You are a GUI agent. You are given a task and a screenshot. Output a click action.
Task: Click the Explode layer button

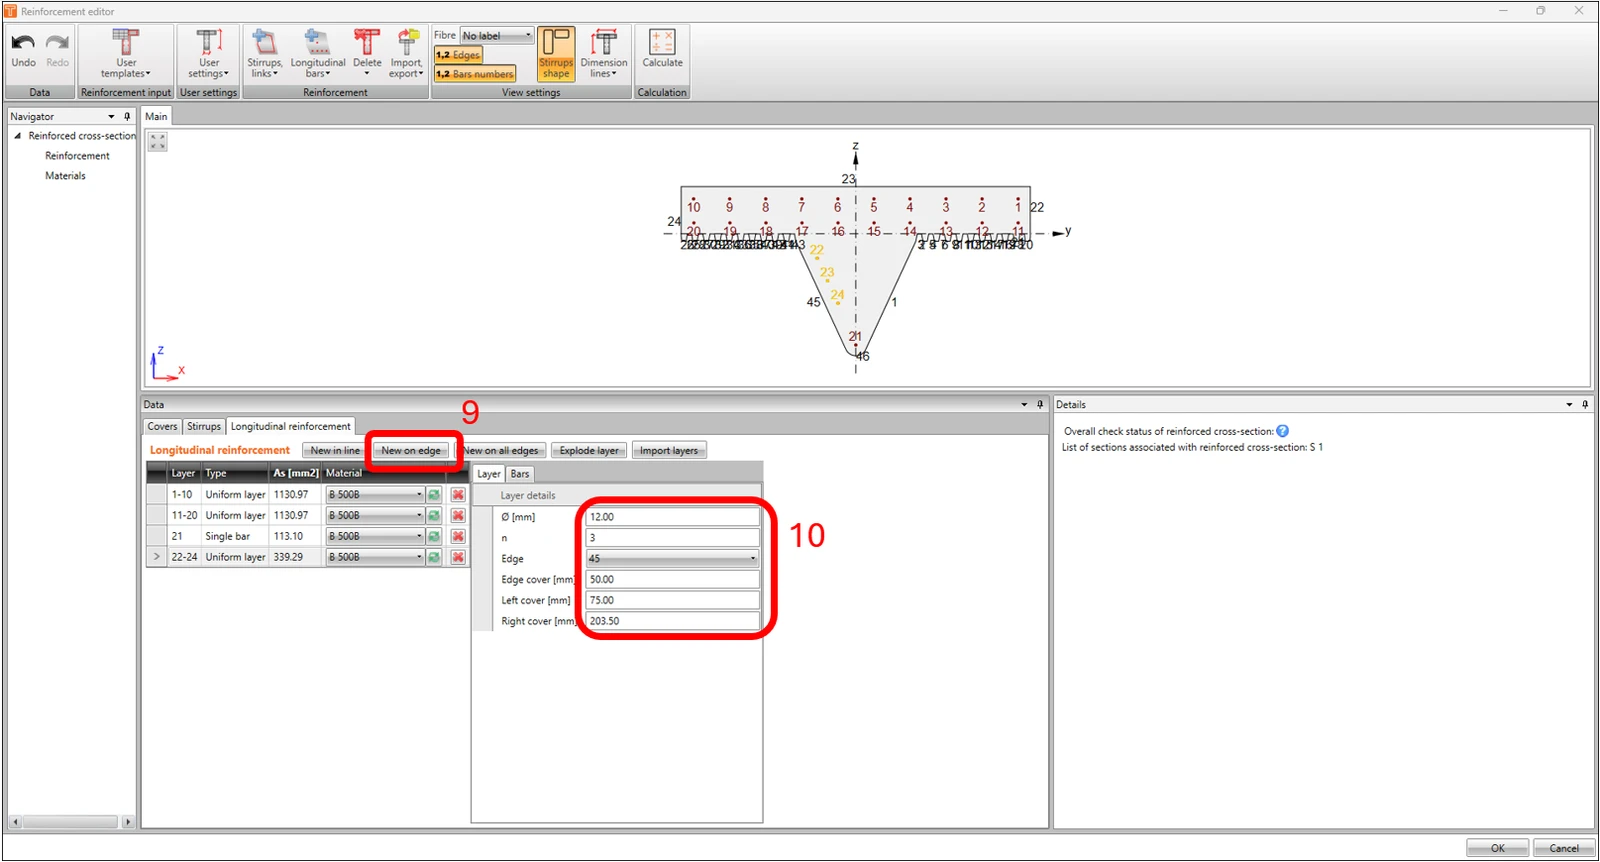click(x=589, y=451)
